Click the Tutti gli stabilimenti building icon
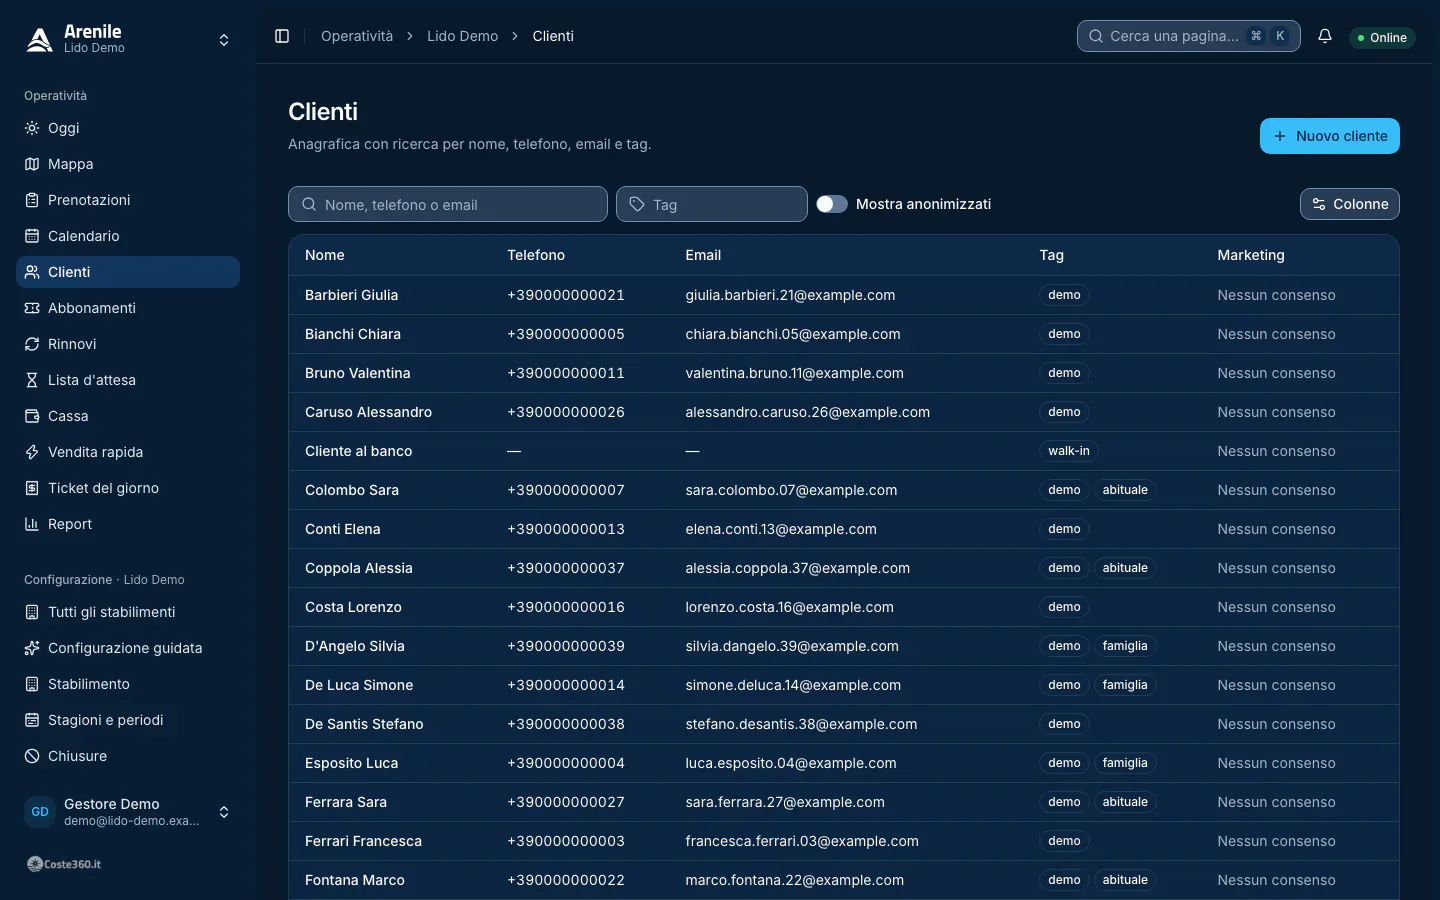The width and height of the screenshot is (1440, 900). tap(32, 612)
